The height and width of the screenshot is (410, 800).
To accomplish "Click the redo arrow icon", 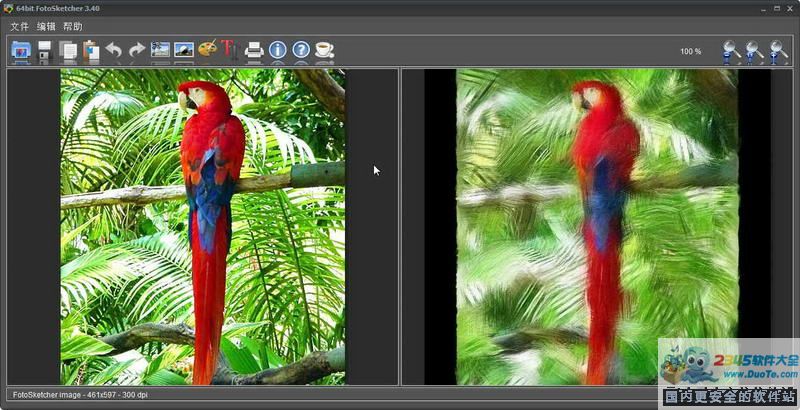I will click(137, 50).
